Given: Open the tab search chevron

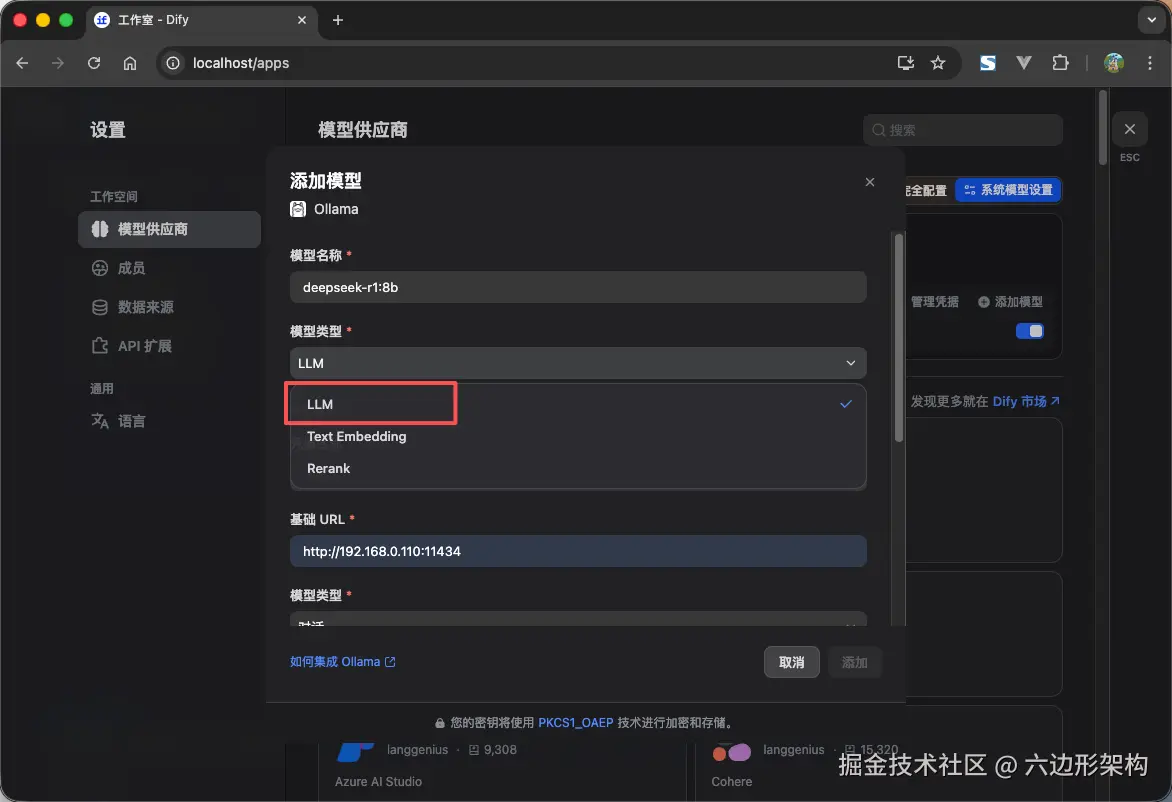Looking at the screenshot, I should [x=1151, y=20].
